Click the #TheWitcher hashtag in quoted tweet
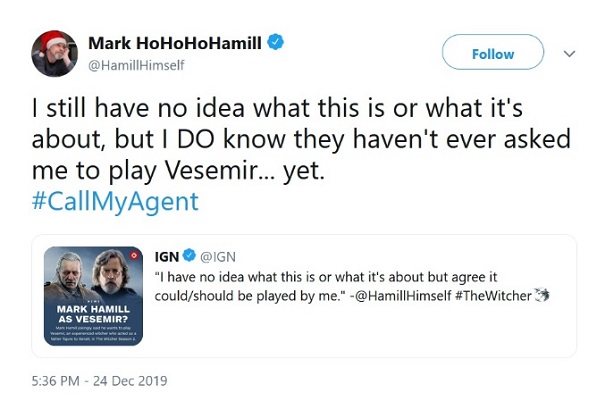The image size is (597, 401). [493, 296]
